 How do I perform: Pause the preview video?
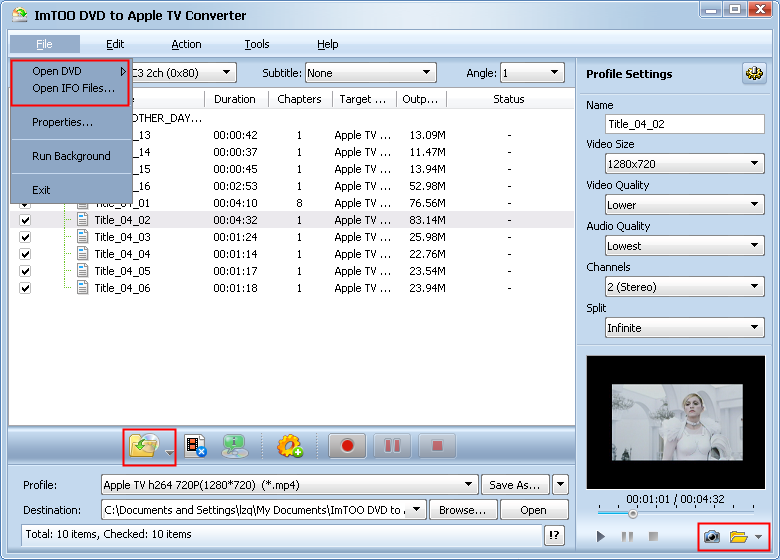click(x=627, y=537)
